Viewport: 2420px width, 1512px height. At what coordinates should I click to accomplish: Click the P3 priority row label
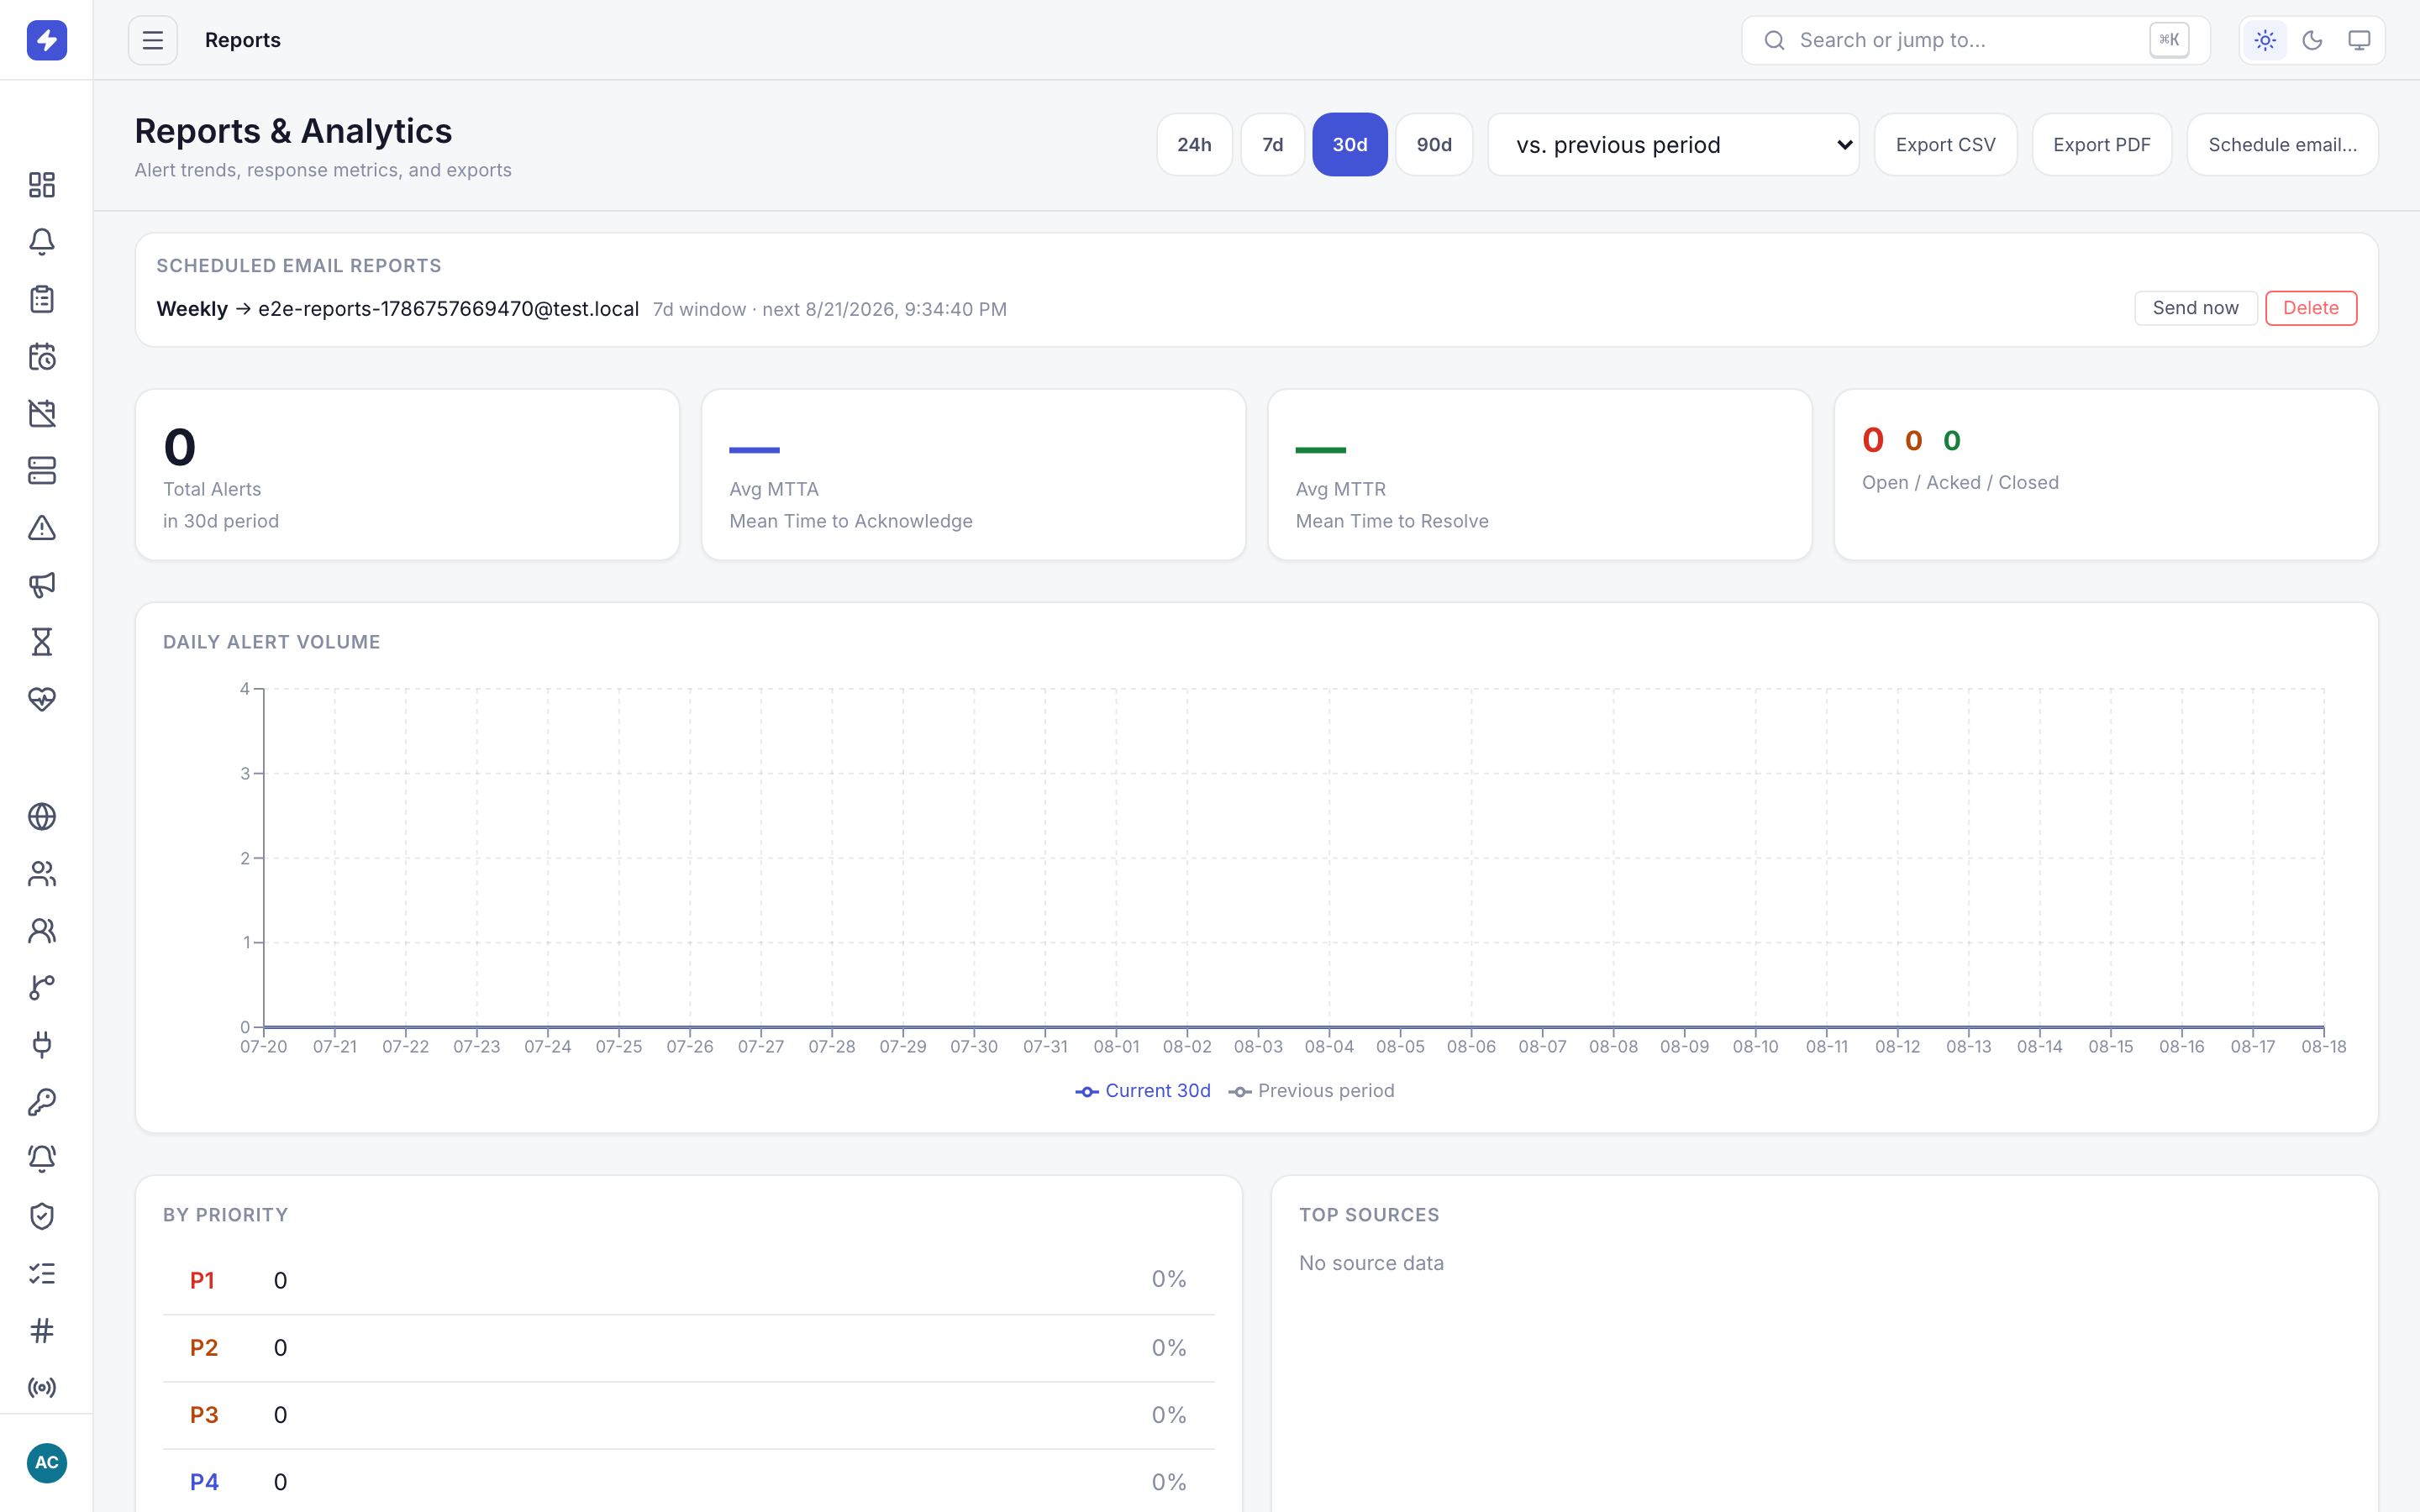click(204, 1414)
